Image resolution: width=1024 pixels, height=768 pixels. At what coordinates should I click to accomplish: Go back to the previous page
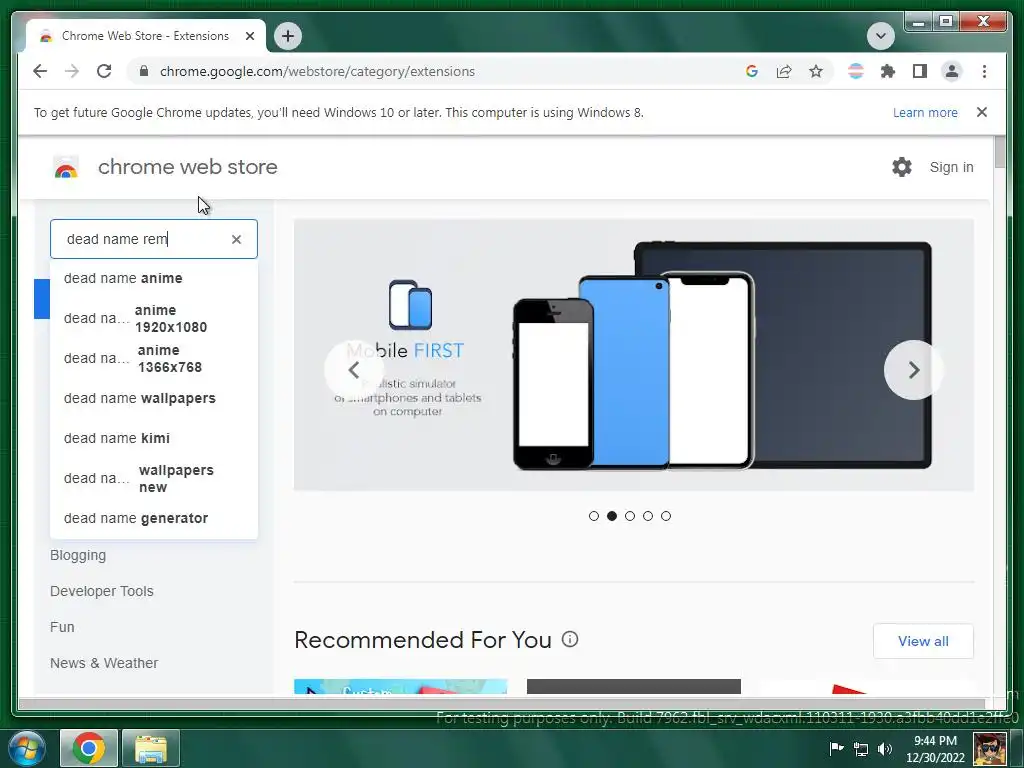40,71
